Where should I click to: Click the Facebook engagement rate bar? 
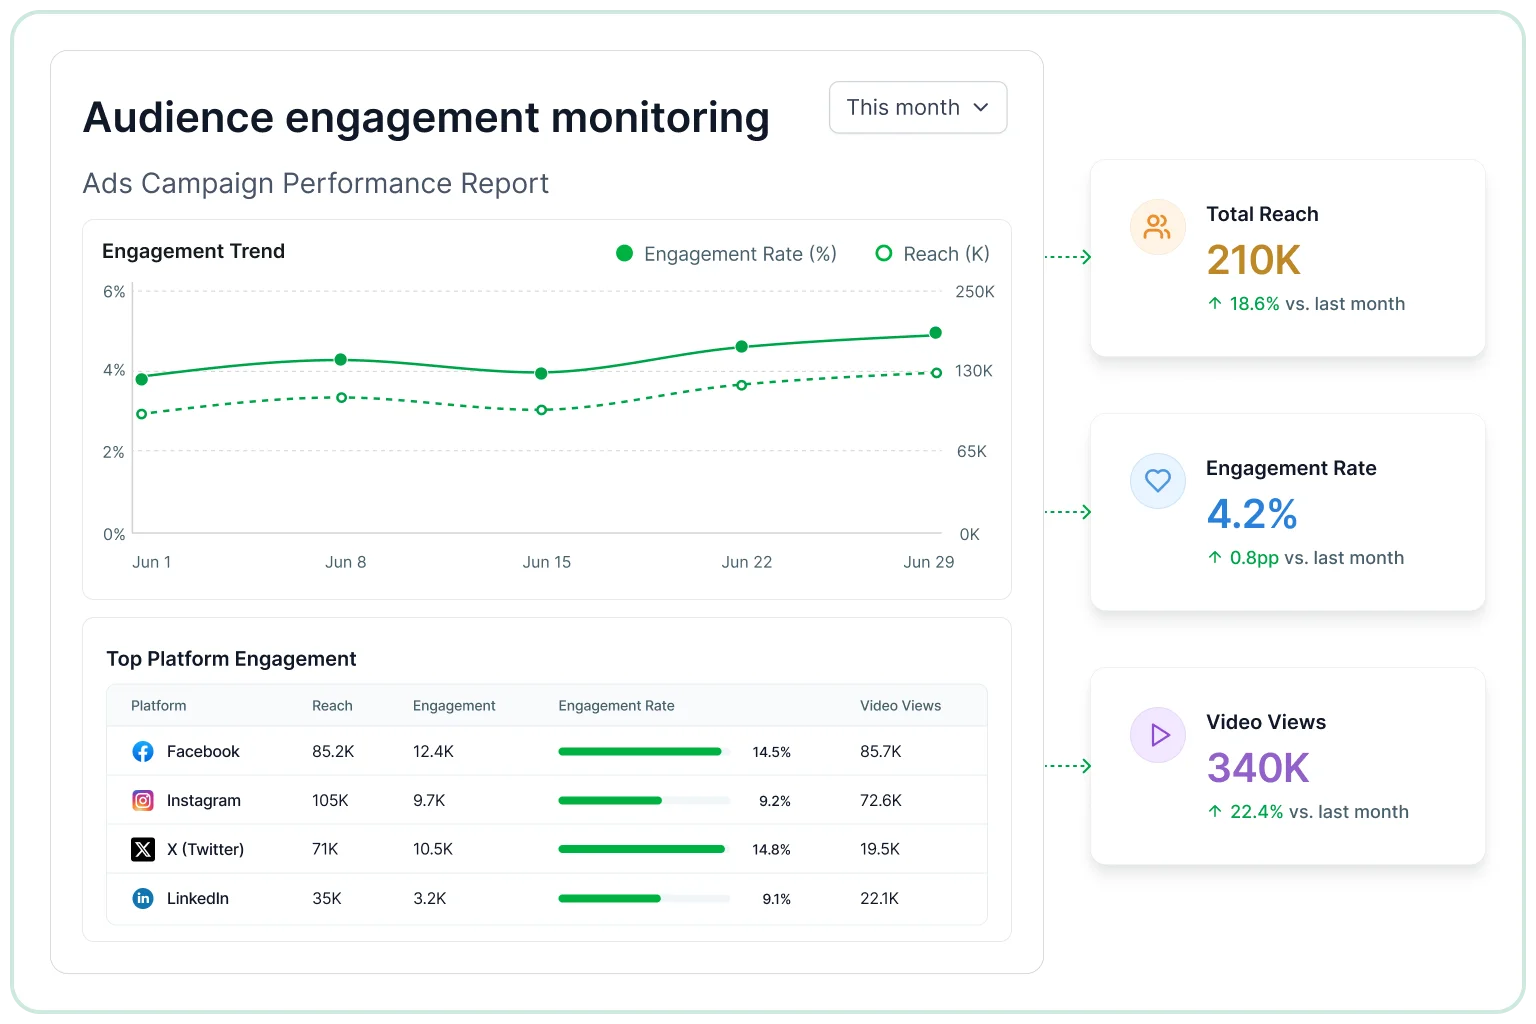644,751
